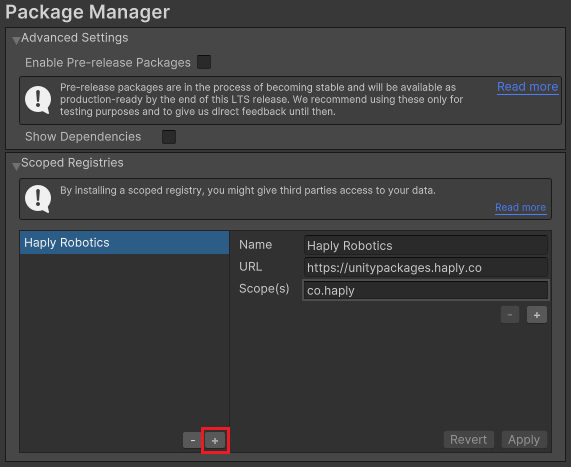Viewport: 571px width, 467px height.
Task: Add another scope with the plus button
Action: click(x=537, y=315)
